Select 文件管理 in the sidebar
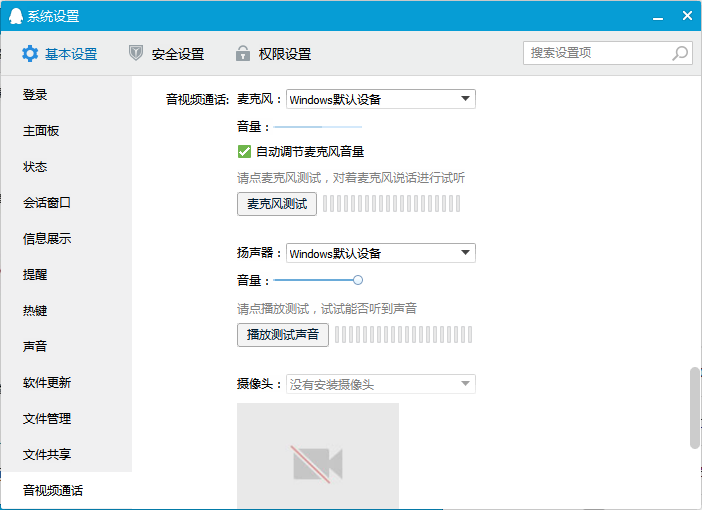 tap(47, 419)
